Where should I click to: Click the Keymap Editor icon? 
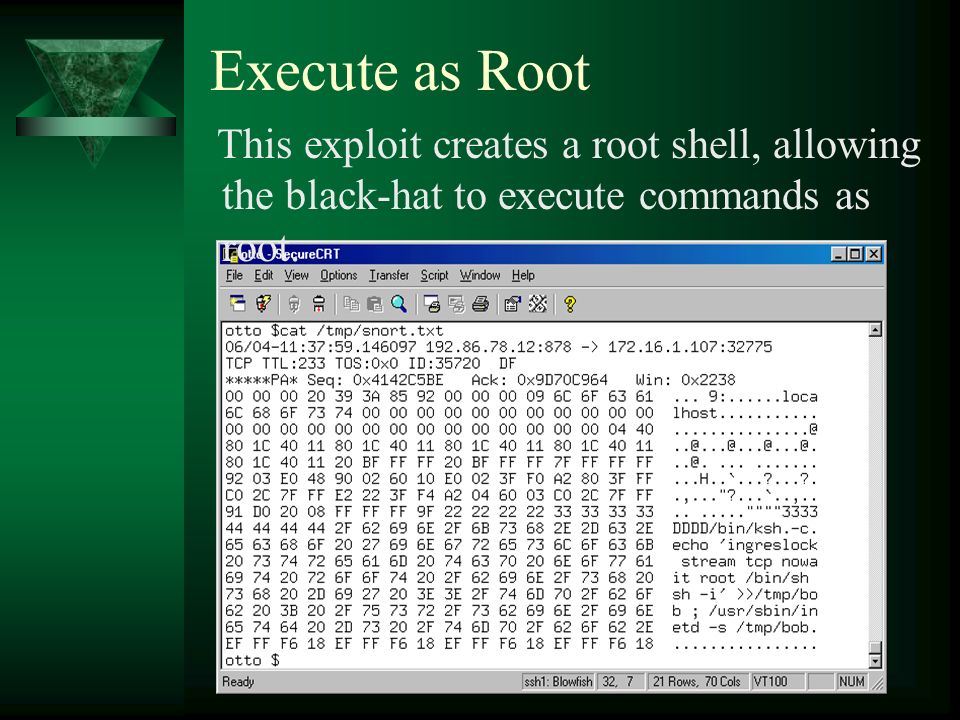pos(538,304)
